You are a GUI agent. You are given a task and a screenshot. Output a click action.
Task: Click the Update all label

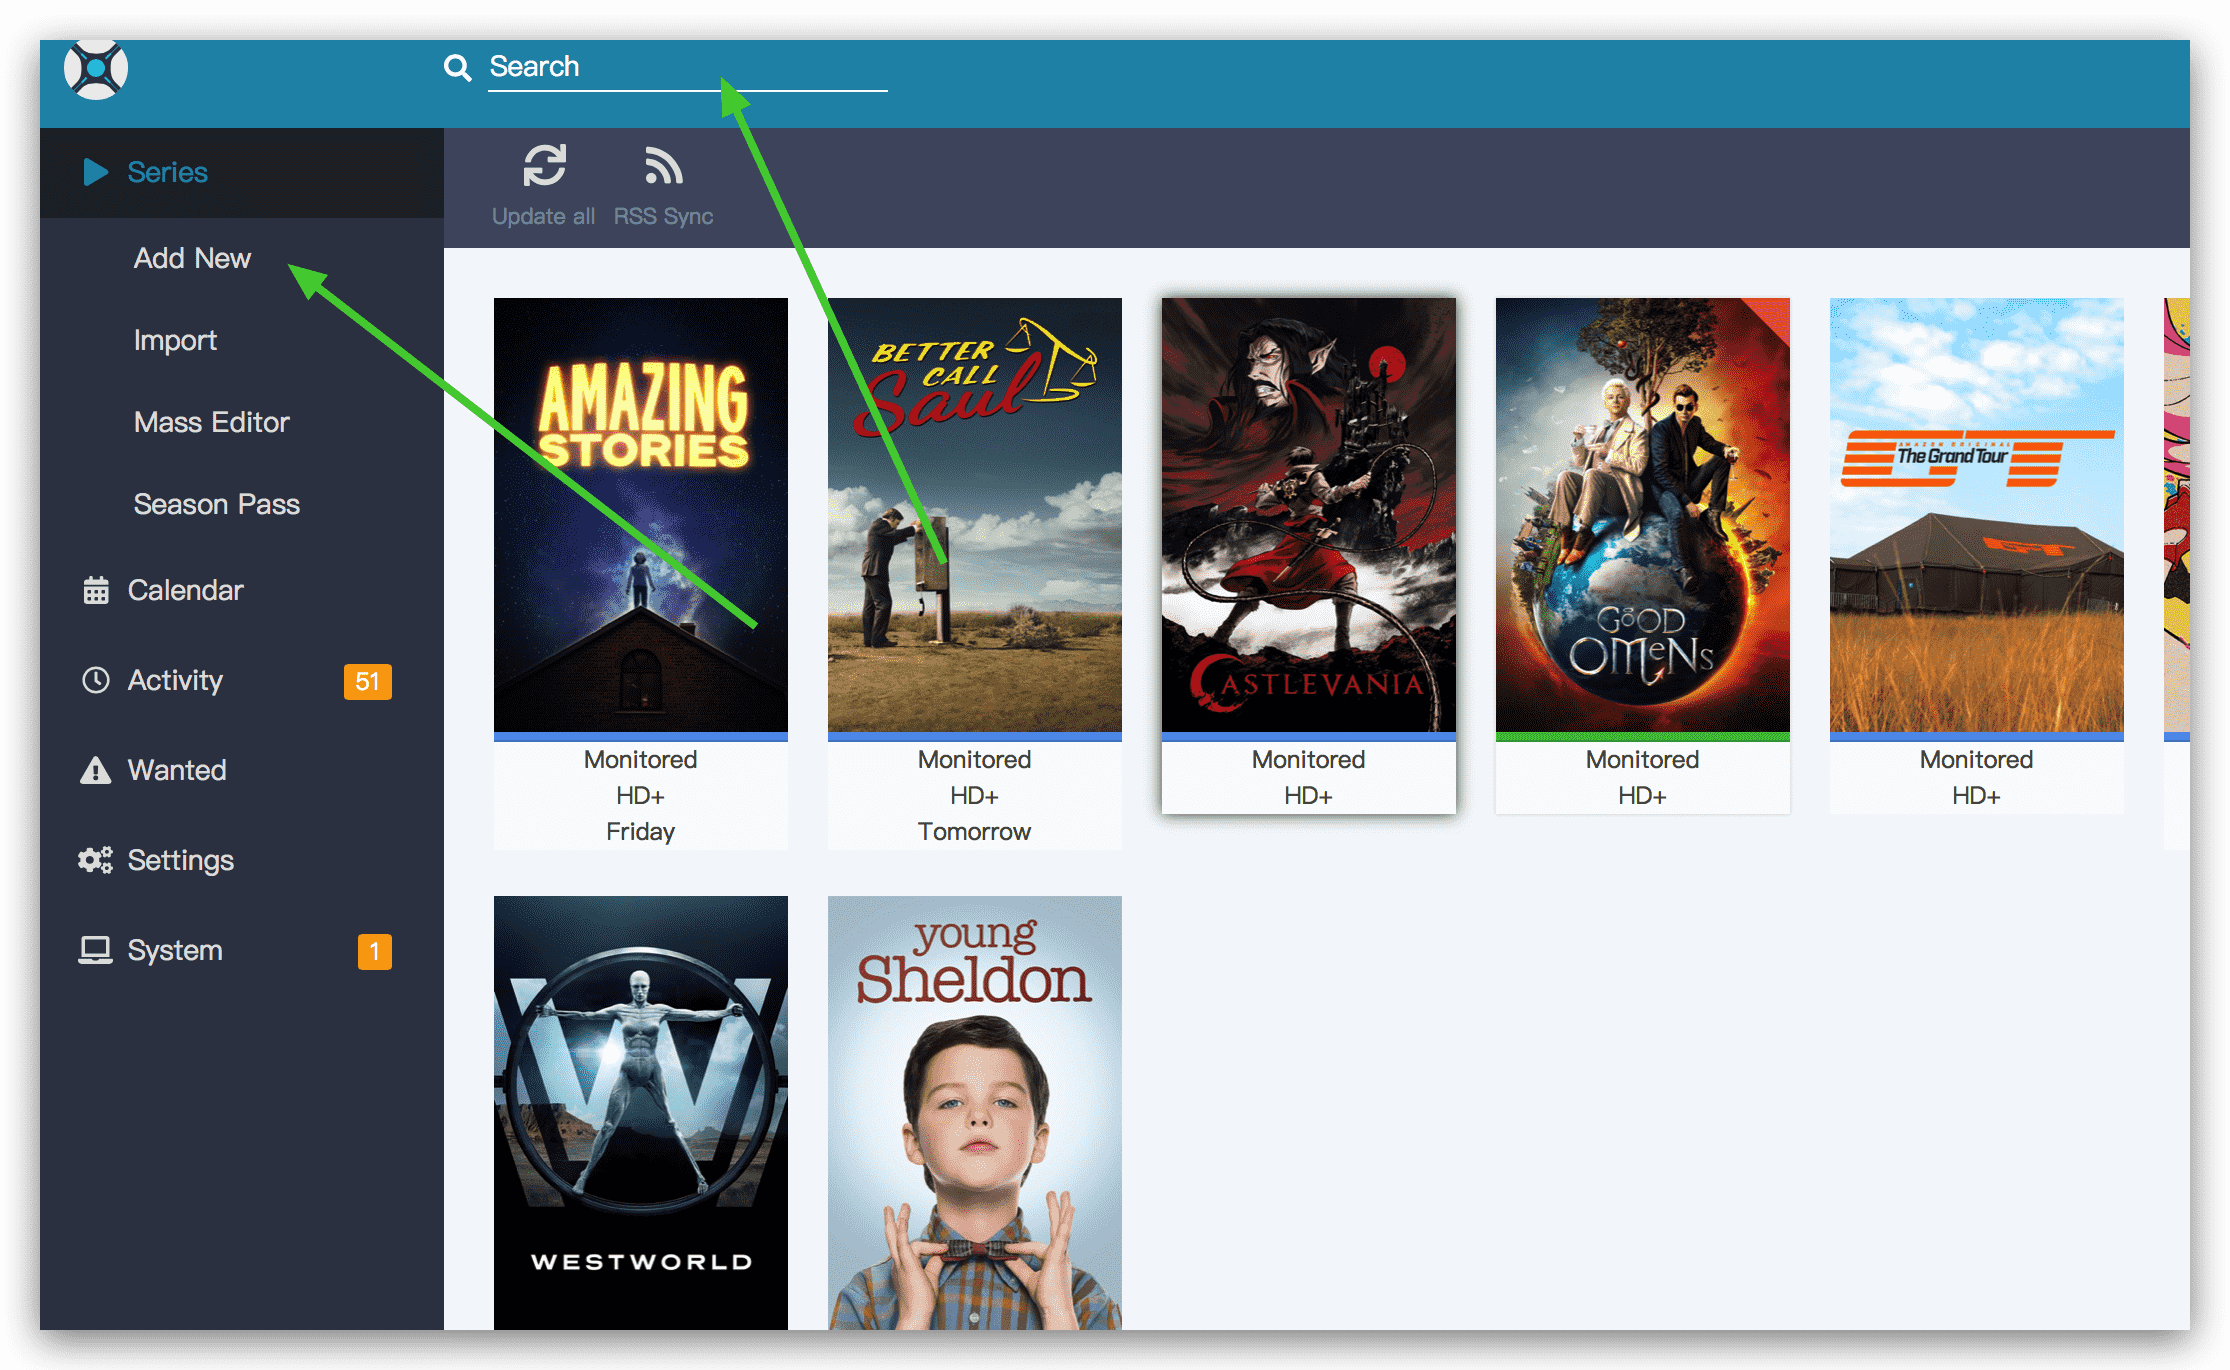pos(543,216)
